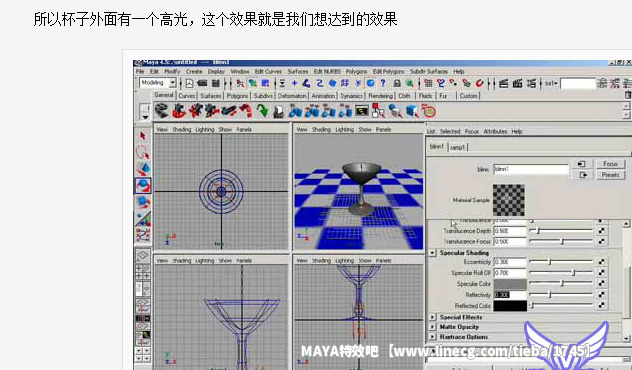Choose the Scale tool cube icon
Viewport: 632px width, 370px height.
tap(143, 202)
